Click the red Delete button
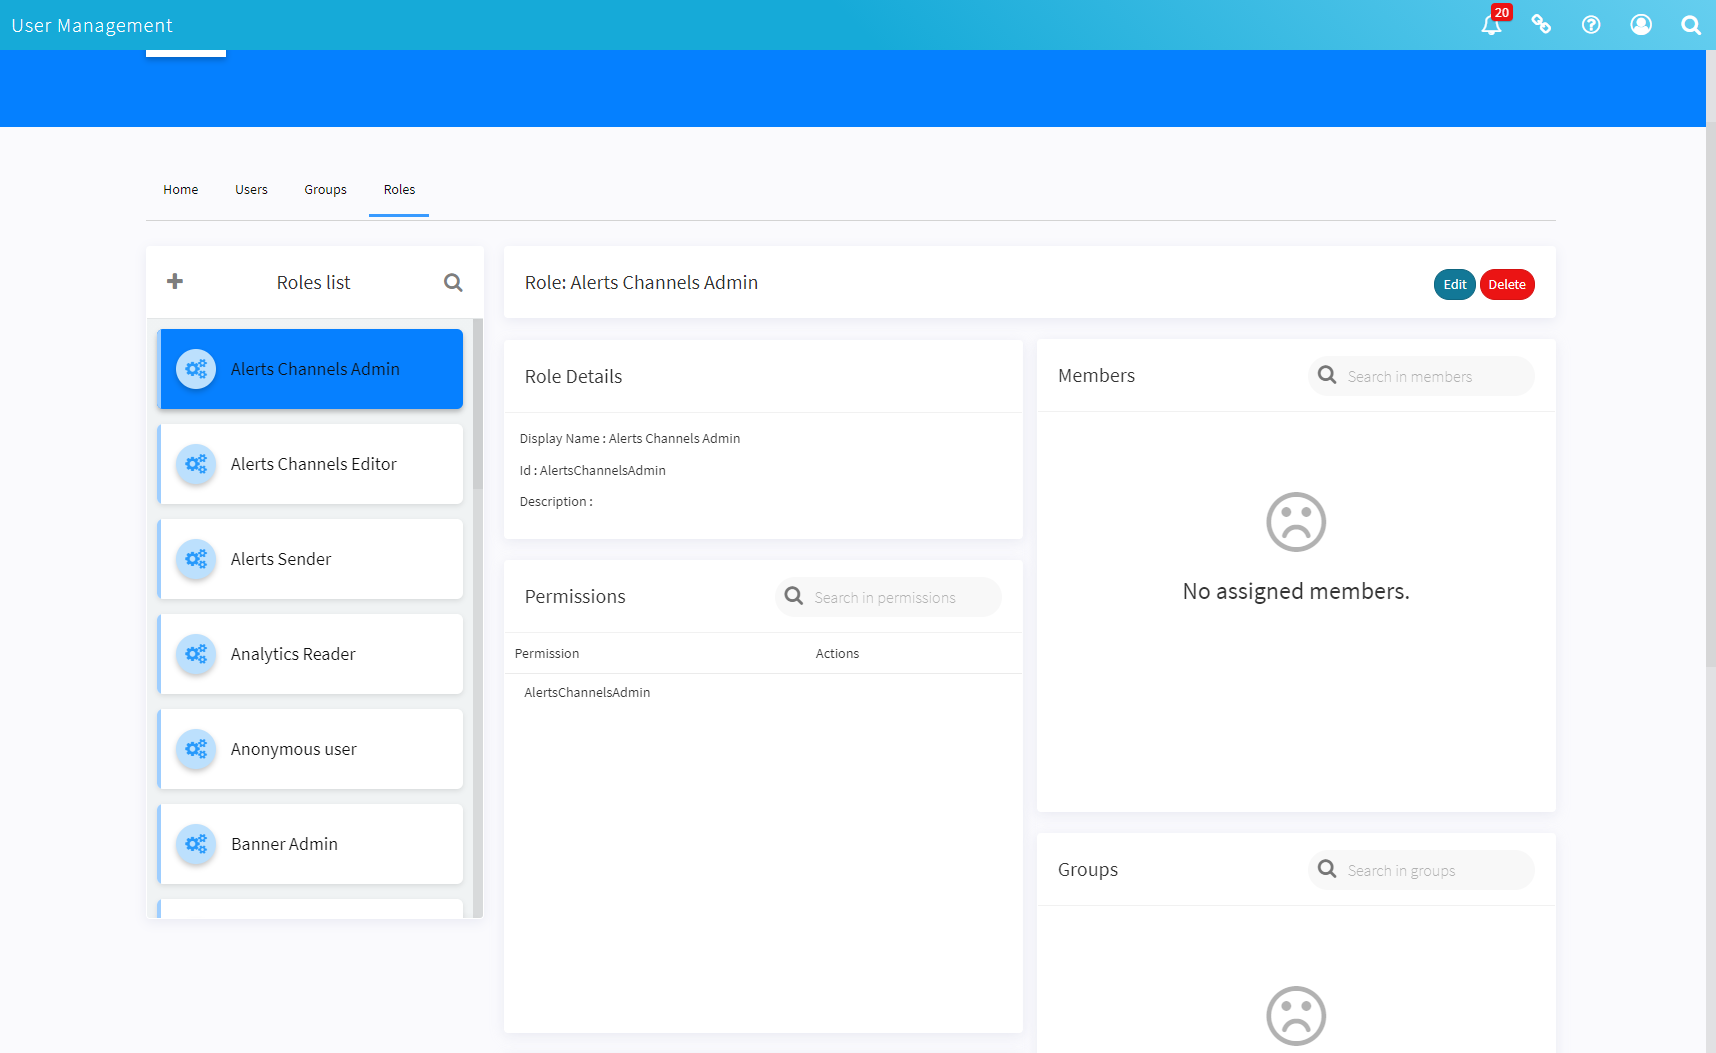 coord(1507,284)
